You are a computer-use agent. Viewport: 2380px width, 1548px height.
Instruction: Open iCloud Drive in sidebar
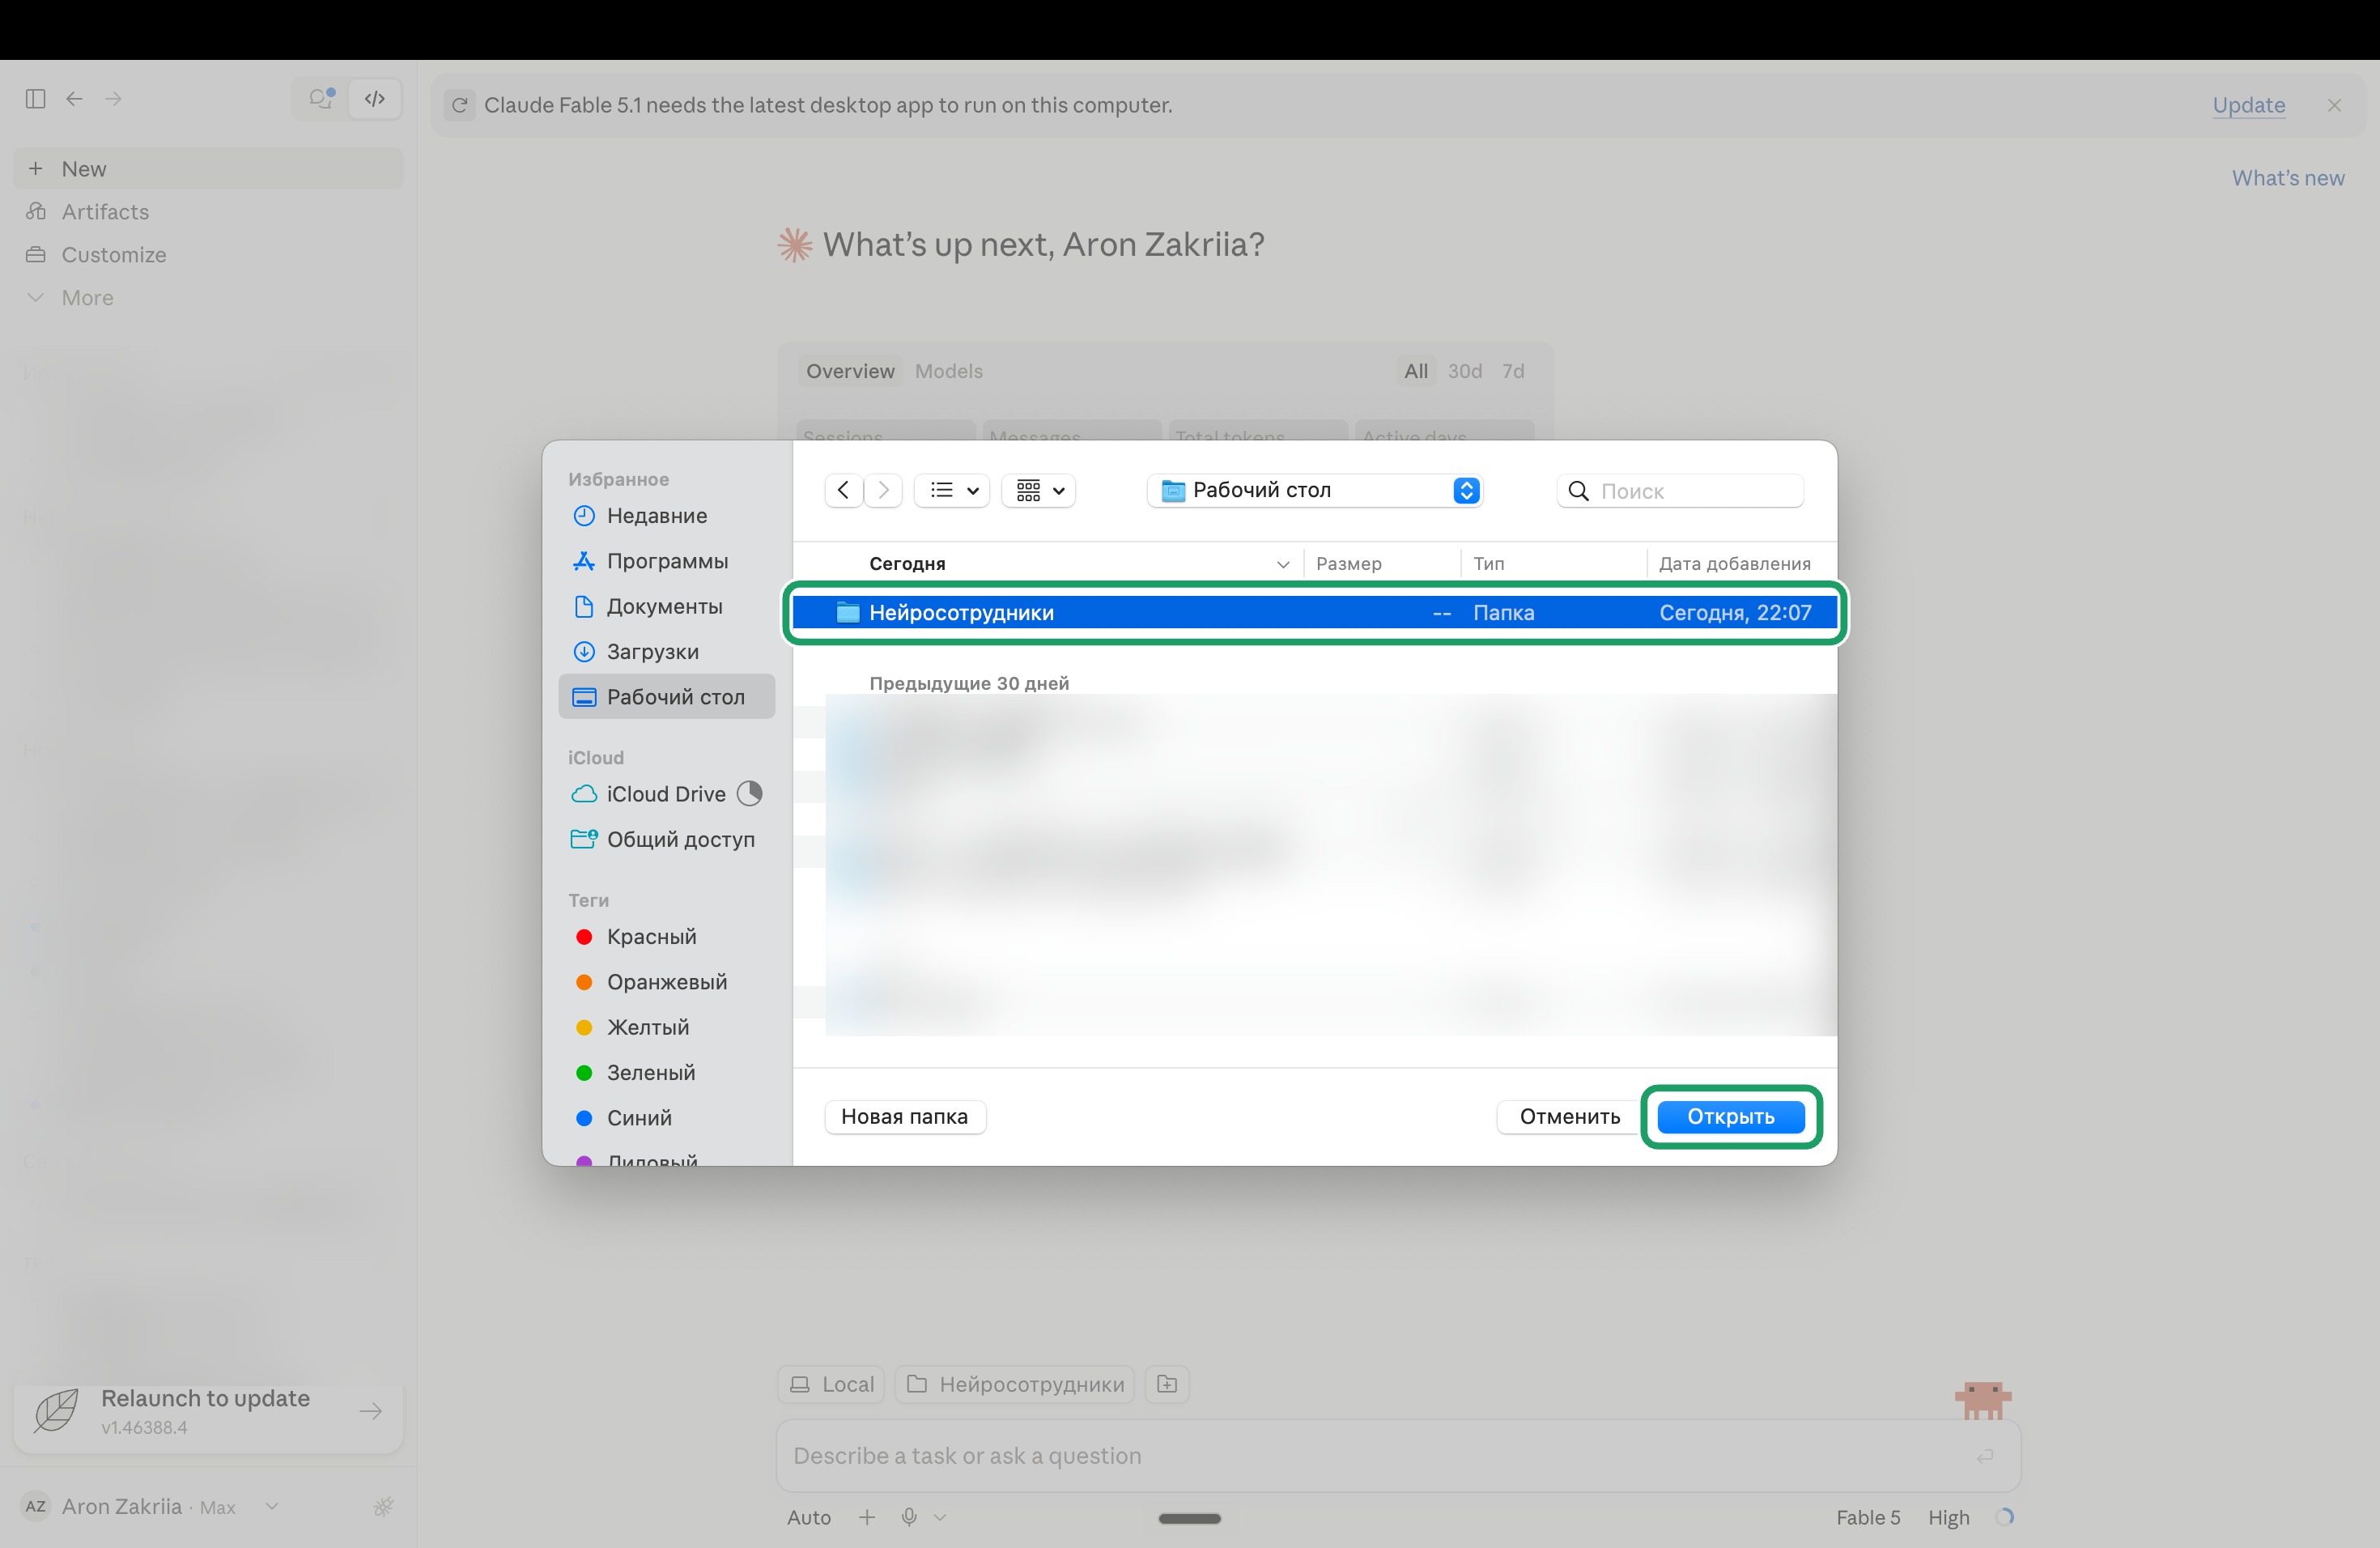click(x=666, y=794)
